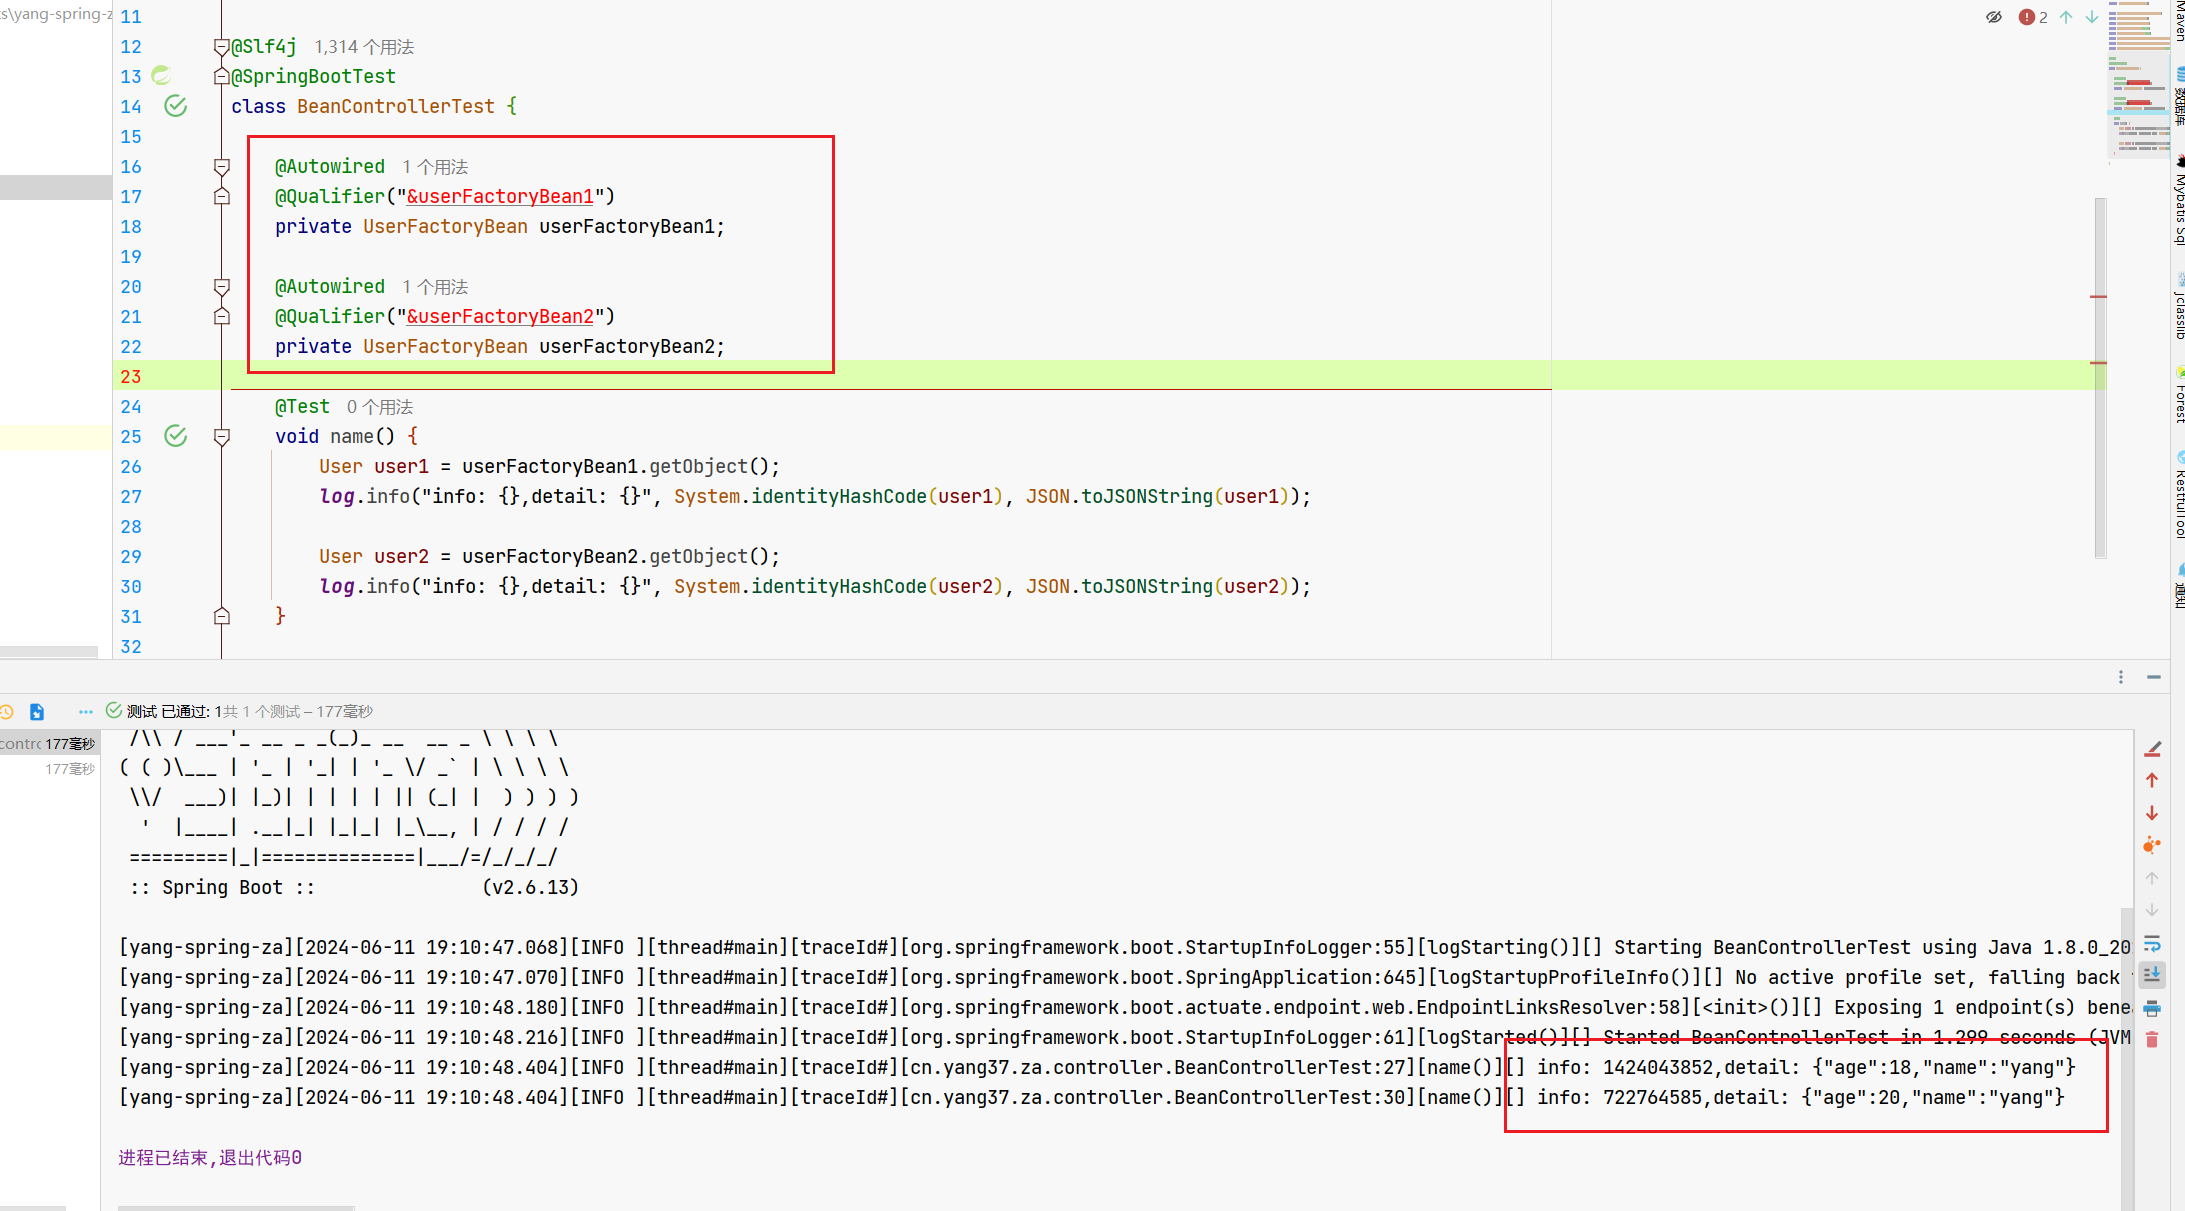Collapse the fold marker at line 12
This screenshot has height=1211, width=2185.
click(x=222, y=46)
